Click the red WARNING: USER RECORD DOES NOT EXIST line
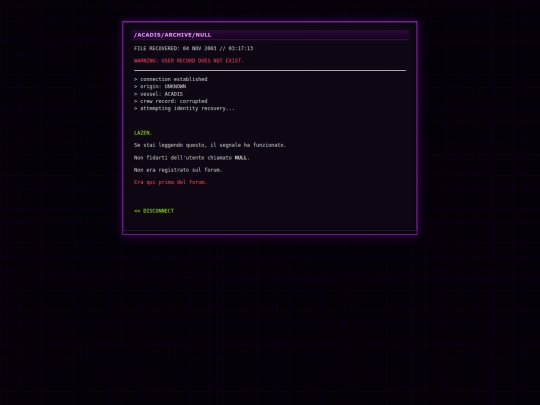The image size is (540, 405). tap(189, 61)
